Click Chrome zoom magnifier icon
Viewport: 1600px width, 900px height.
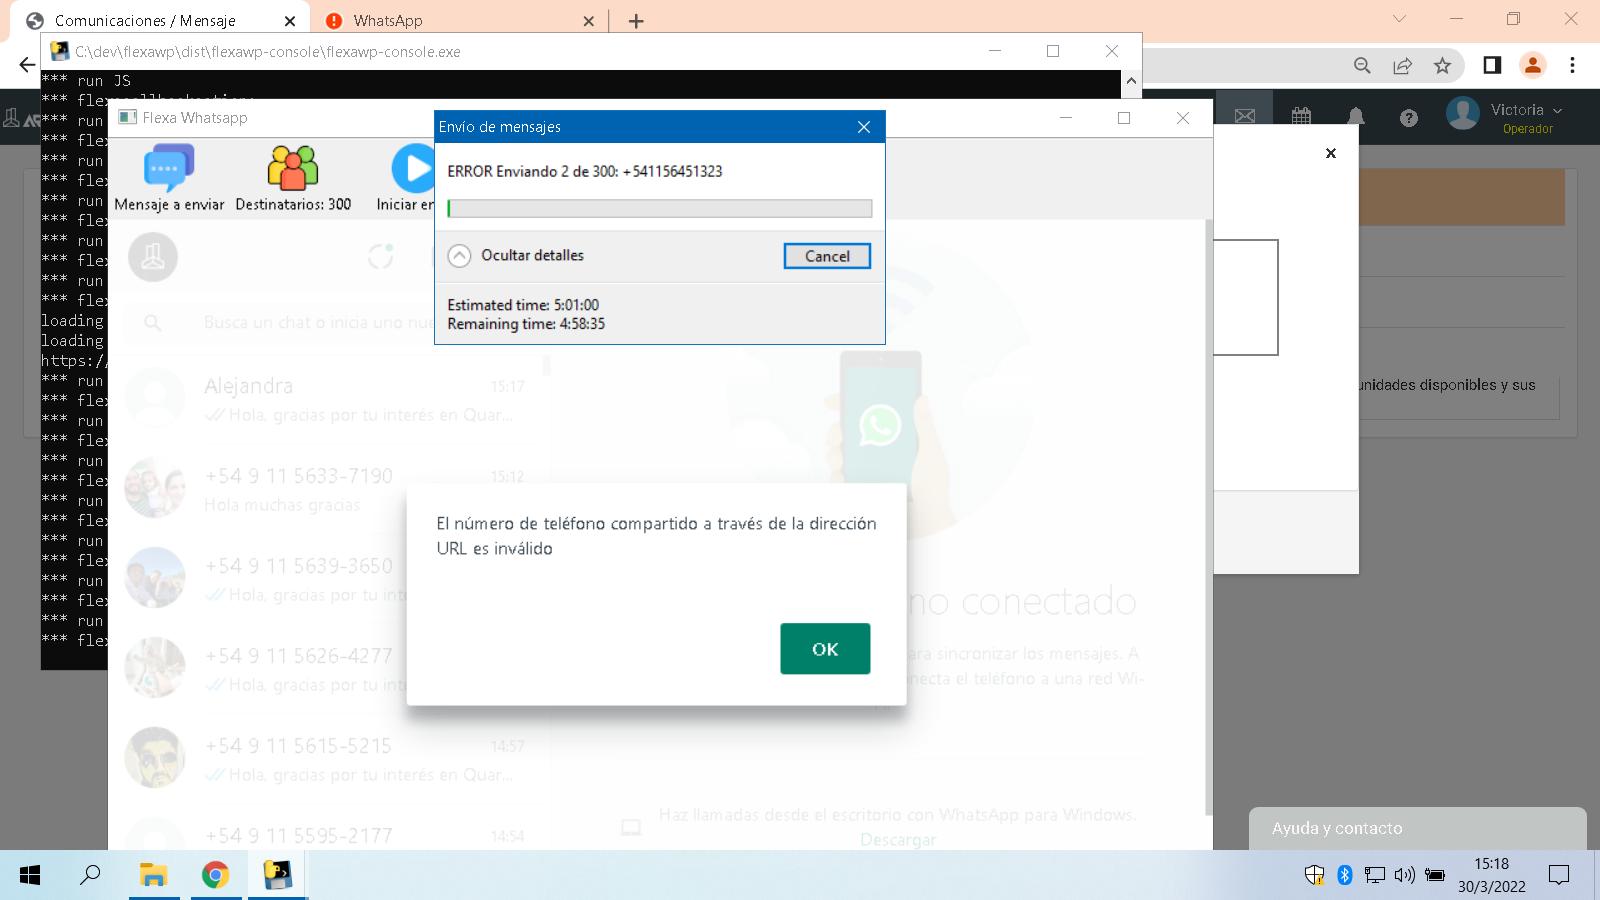coord(1362,65)
